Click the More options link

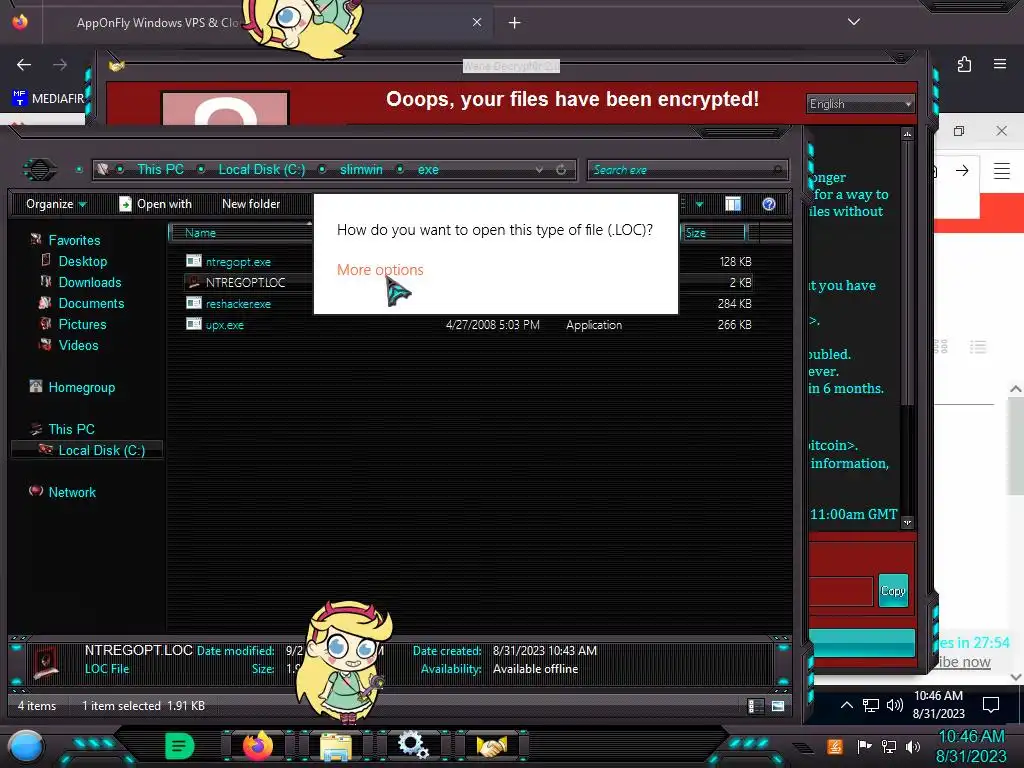(380, 270)
